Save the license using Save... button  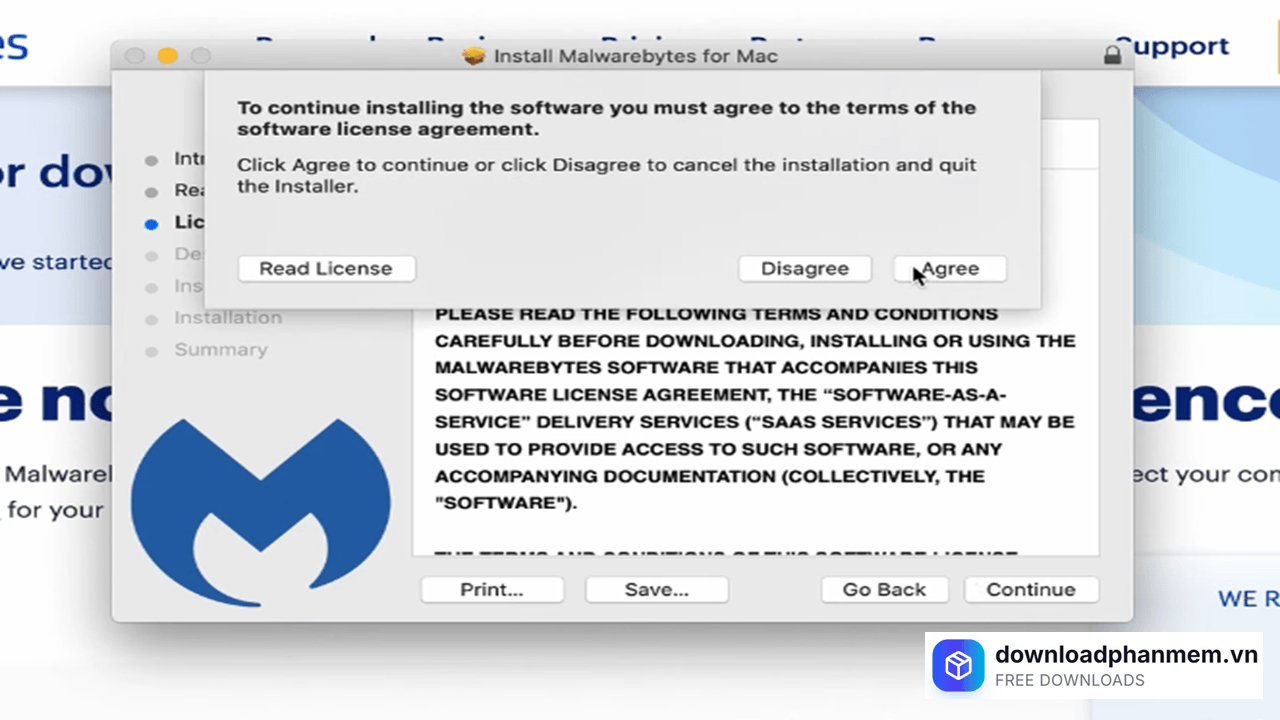[x=656, y=590]
